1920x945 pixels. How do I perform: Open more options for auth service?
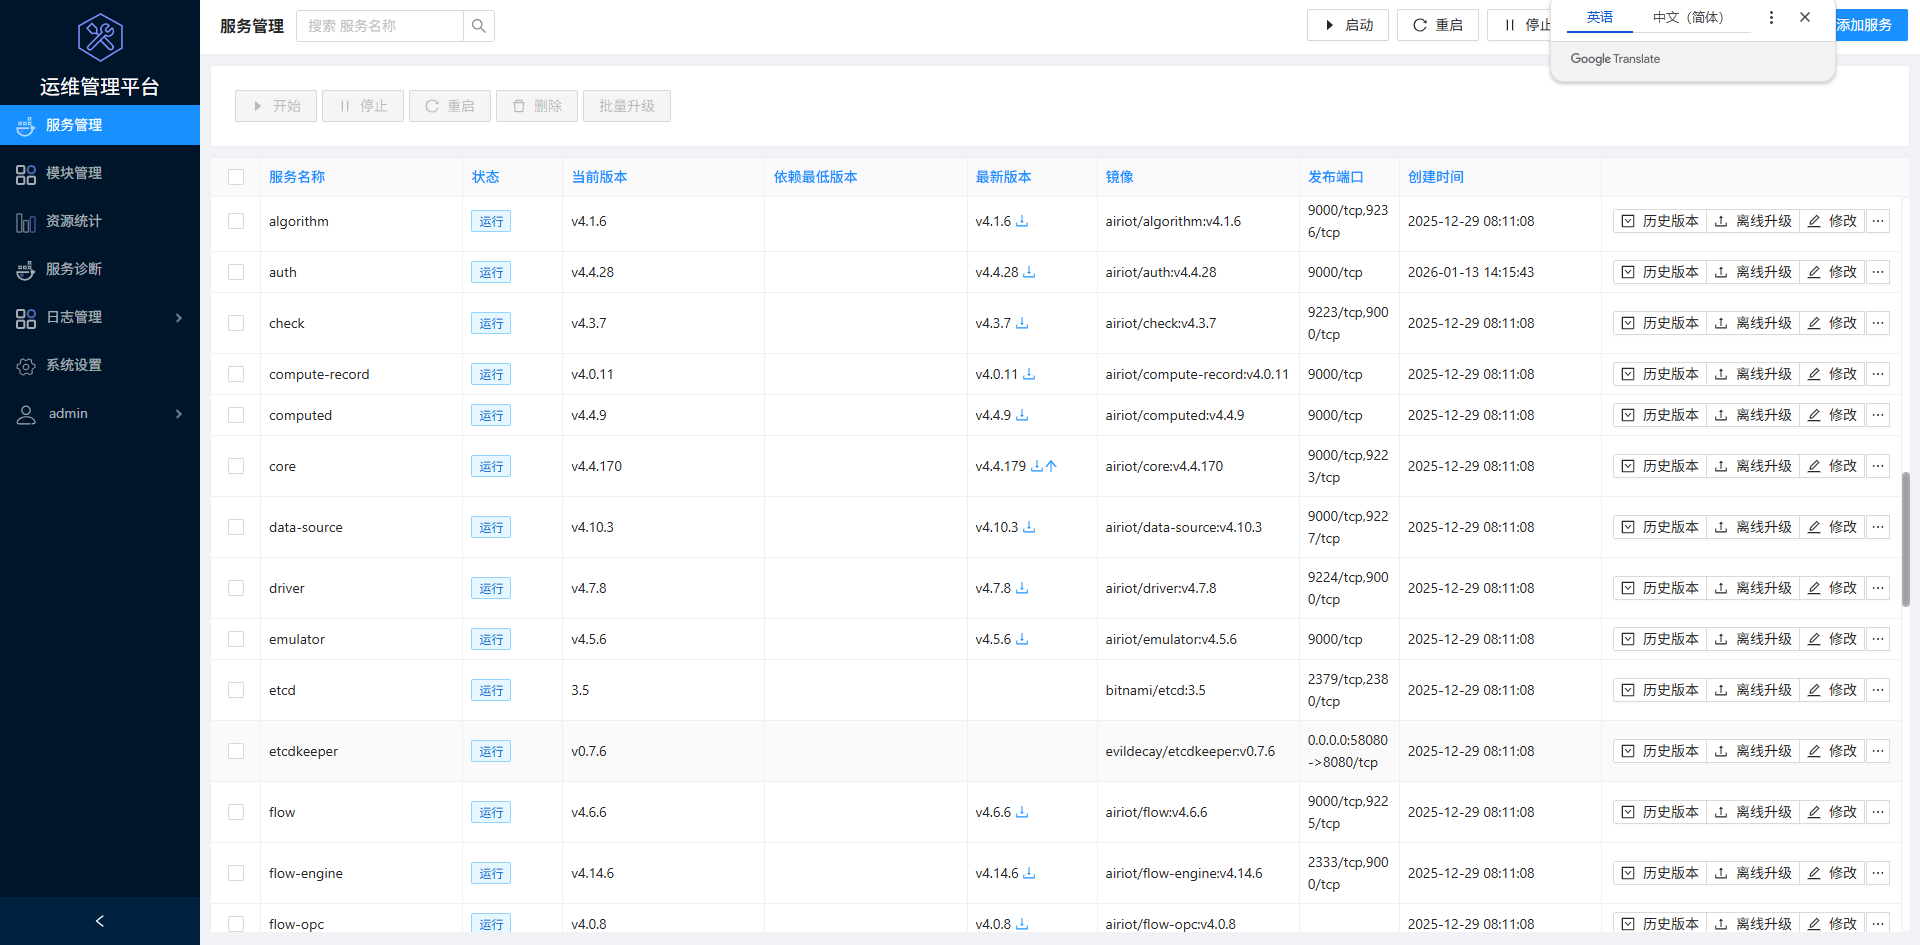pos(1878,272)
